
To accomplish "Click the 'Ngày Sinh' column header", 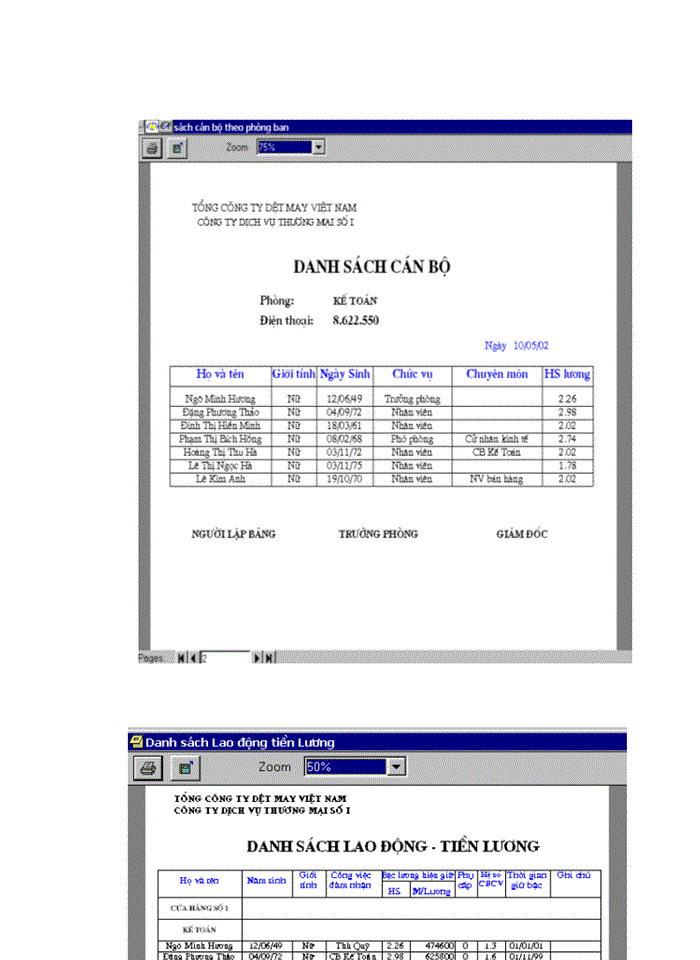I will [x=345, y=374].
